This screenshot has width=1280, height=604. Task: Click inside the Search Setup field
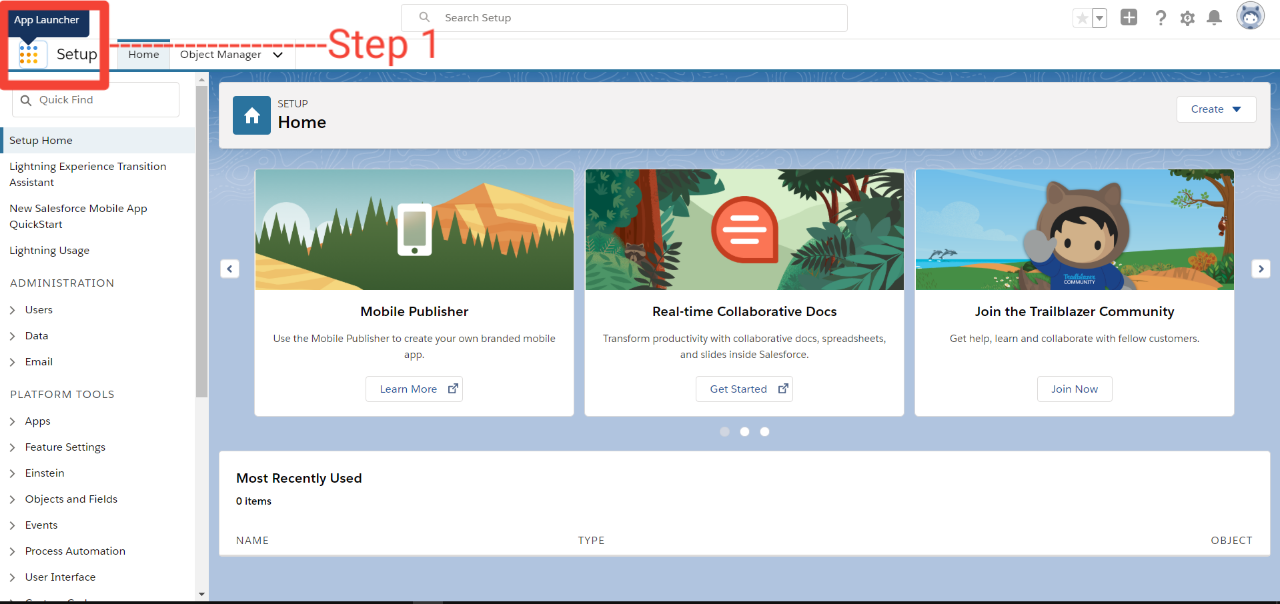click(x=624, y=17)
